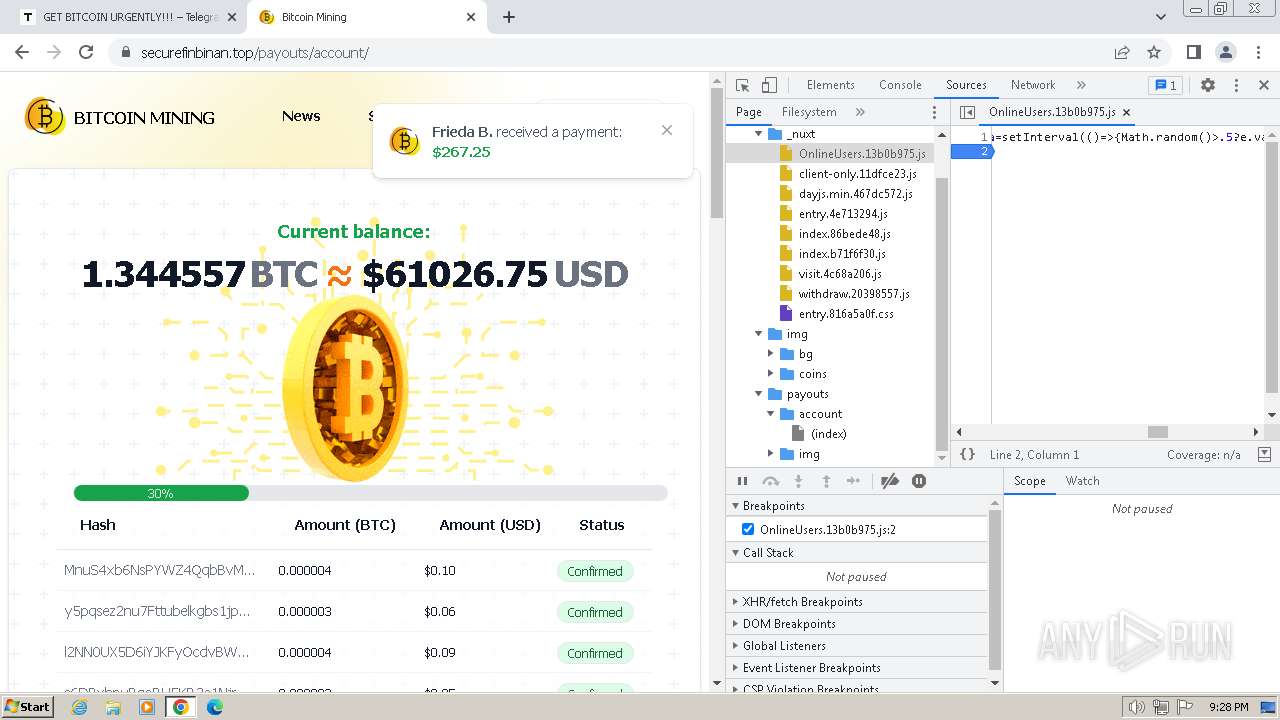Screen dimensions: 1280x720
Task: Open a new browser tab
Action: (x=509, y=17)
